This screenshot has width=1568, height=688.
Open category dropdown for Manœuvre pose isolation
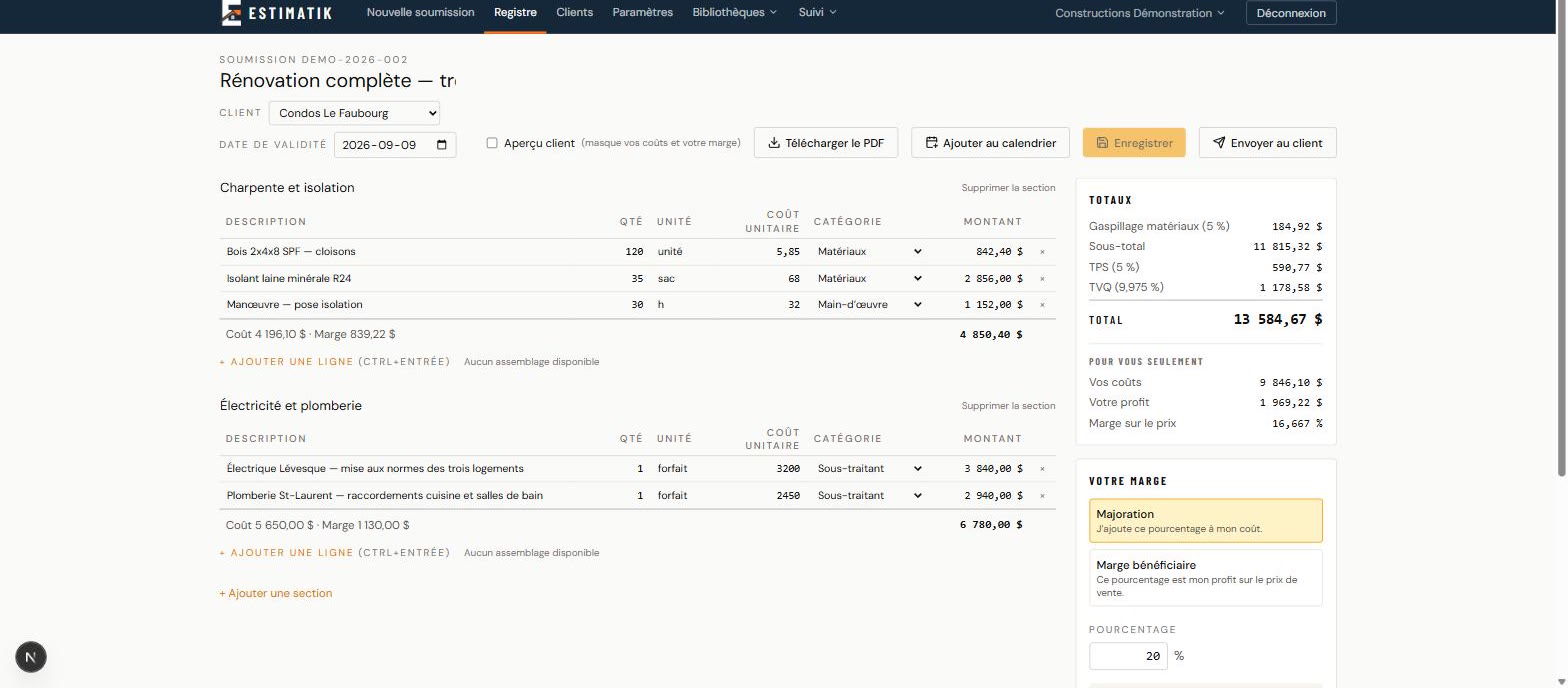pyautogui.click(x=869, y=305)
